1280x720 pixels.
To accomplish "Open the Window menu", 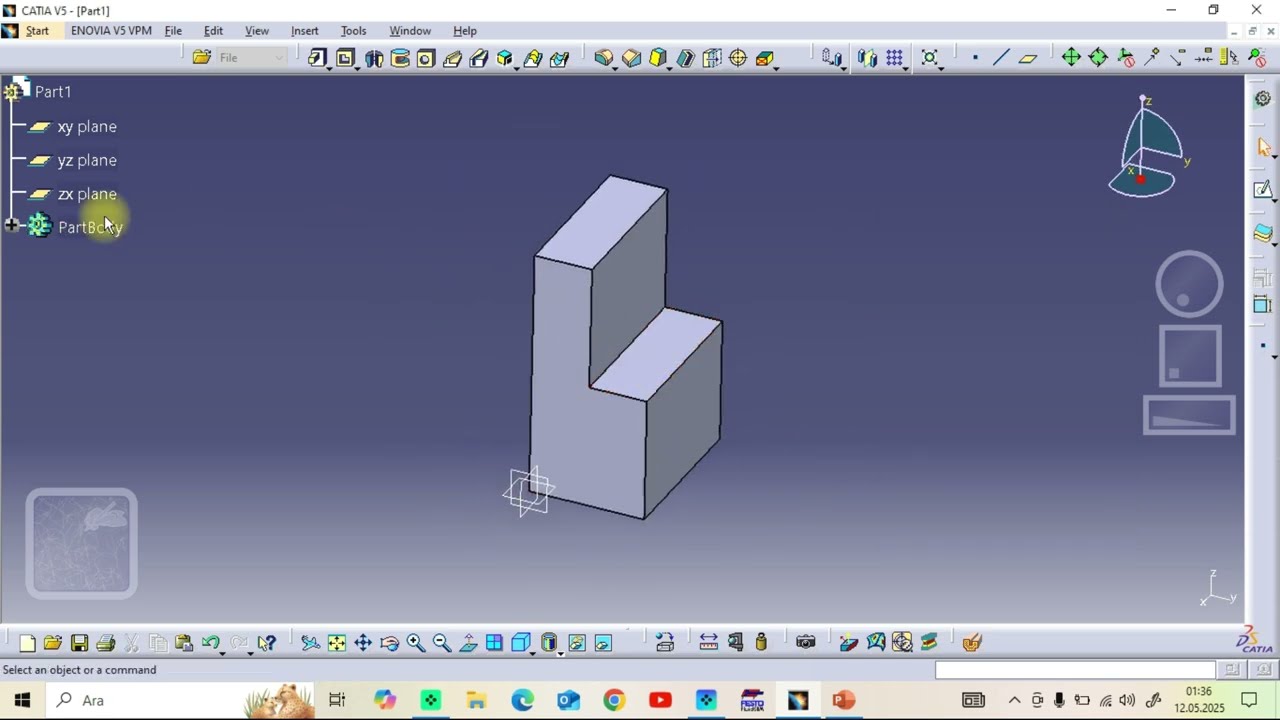I will point(410,31).
